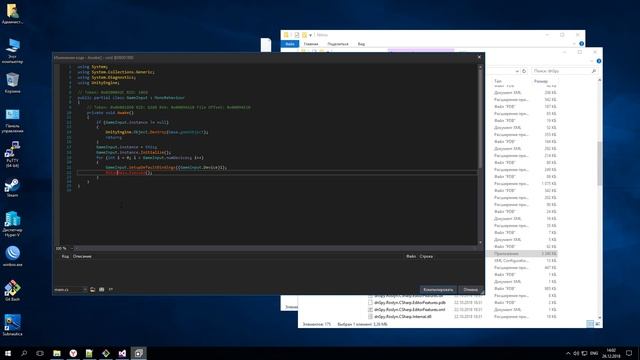Select dnSpy.Roslyn.CSharp.EditorFeatures.xml file

click(x=410, y=309)
